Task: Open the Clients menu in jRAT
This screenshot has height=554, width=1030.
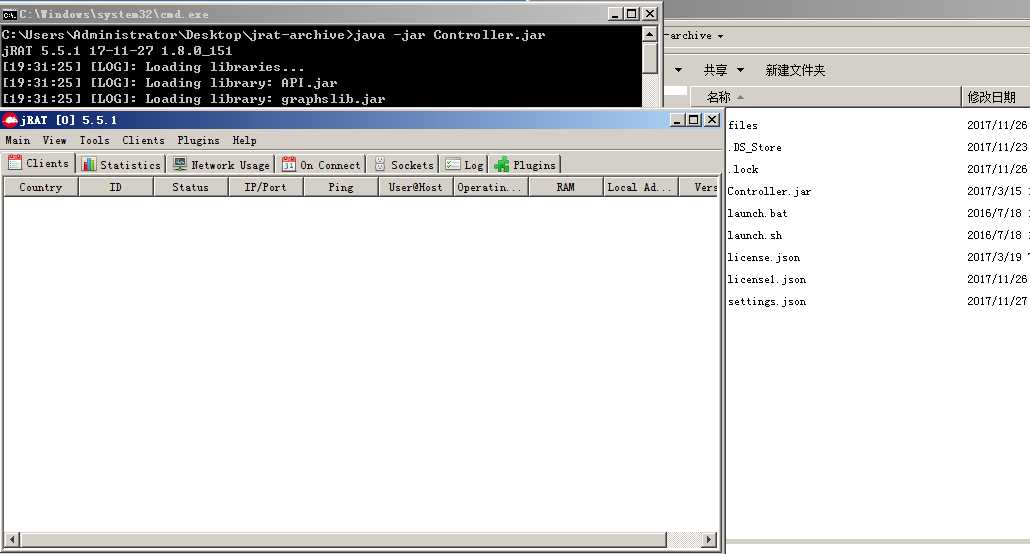Action: (x=143, y=140)
